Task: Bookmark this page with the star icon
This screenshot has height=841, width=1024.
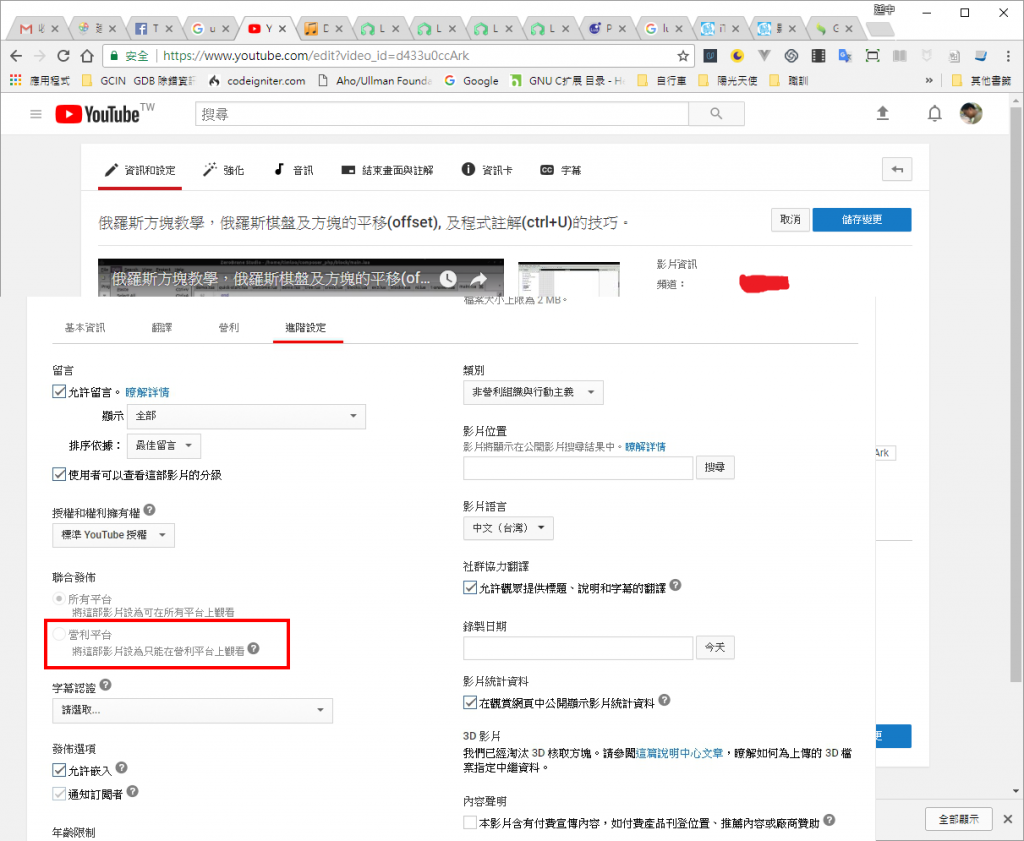Action: click(x=683, y=56)
